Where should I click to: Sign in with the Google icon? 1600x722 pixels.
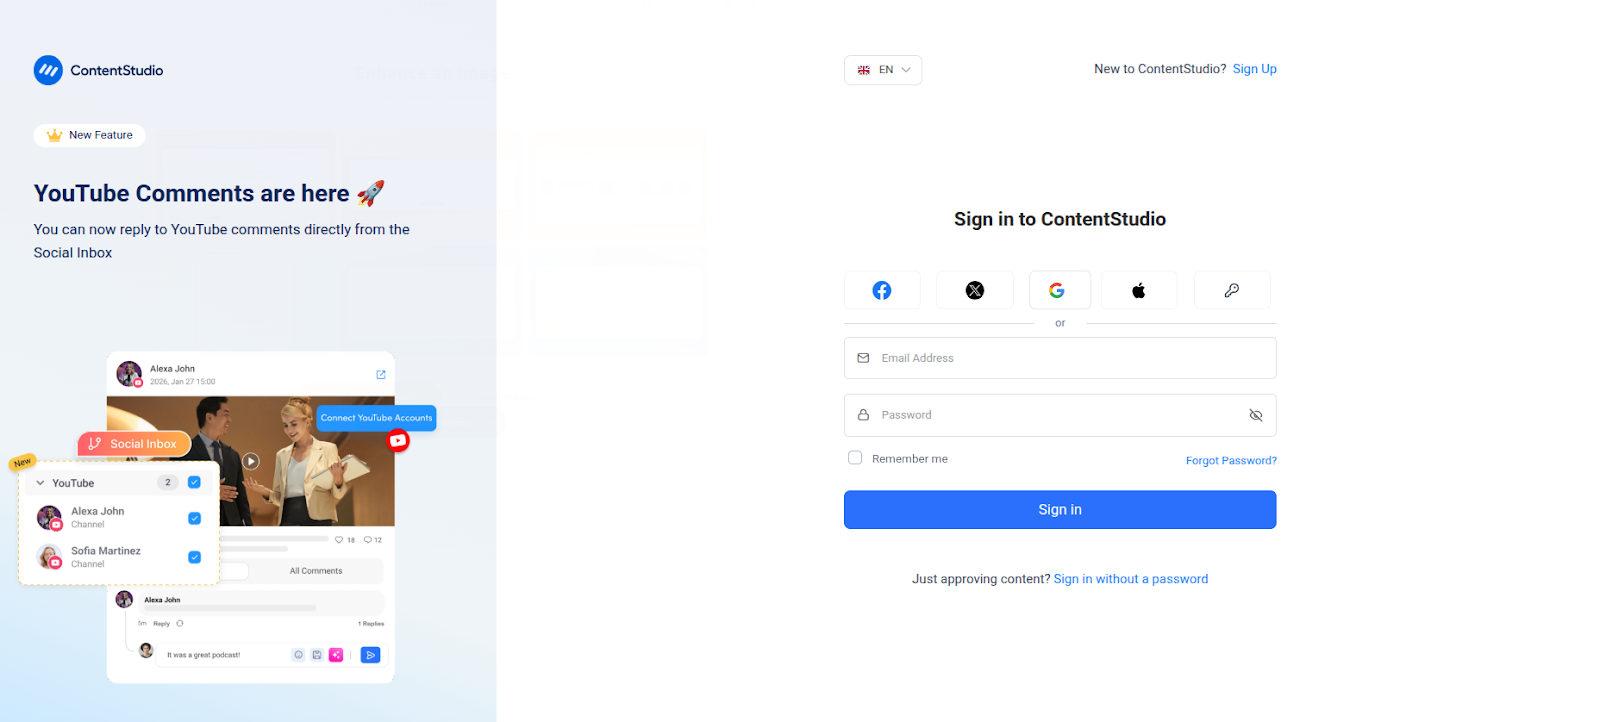click(x=1059, y=290)
